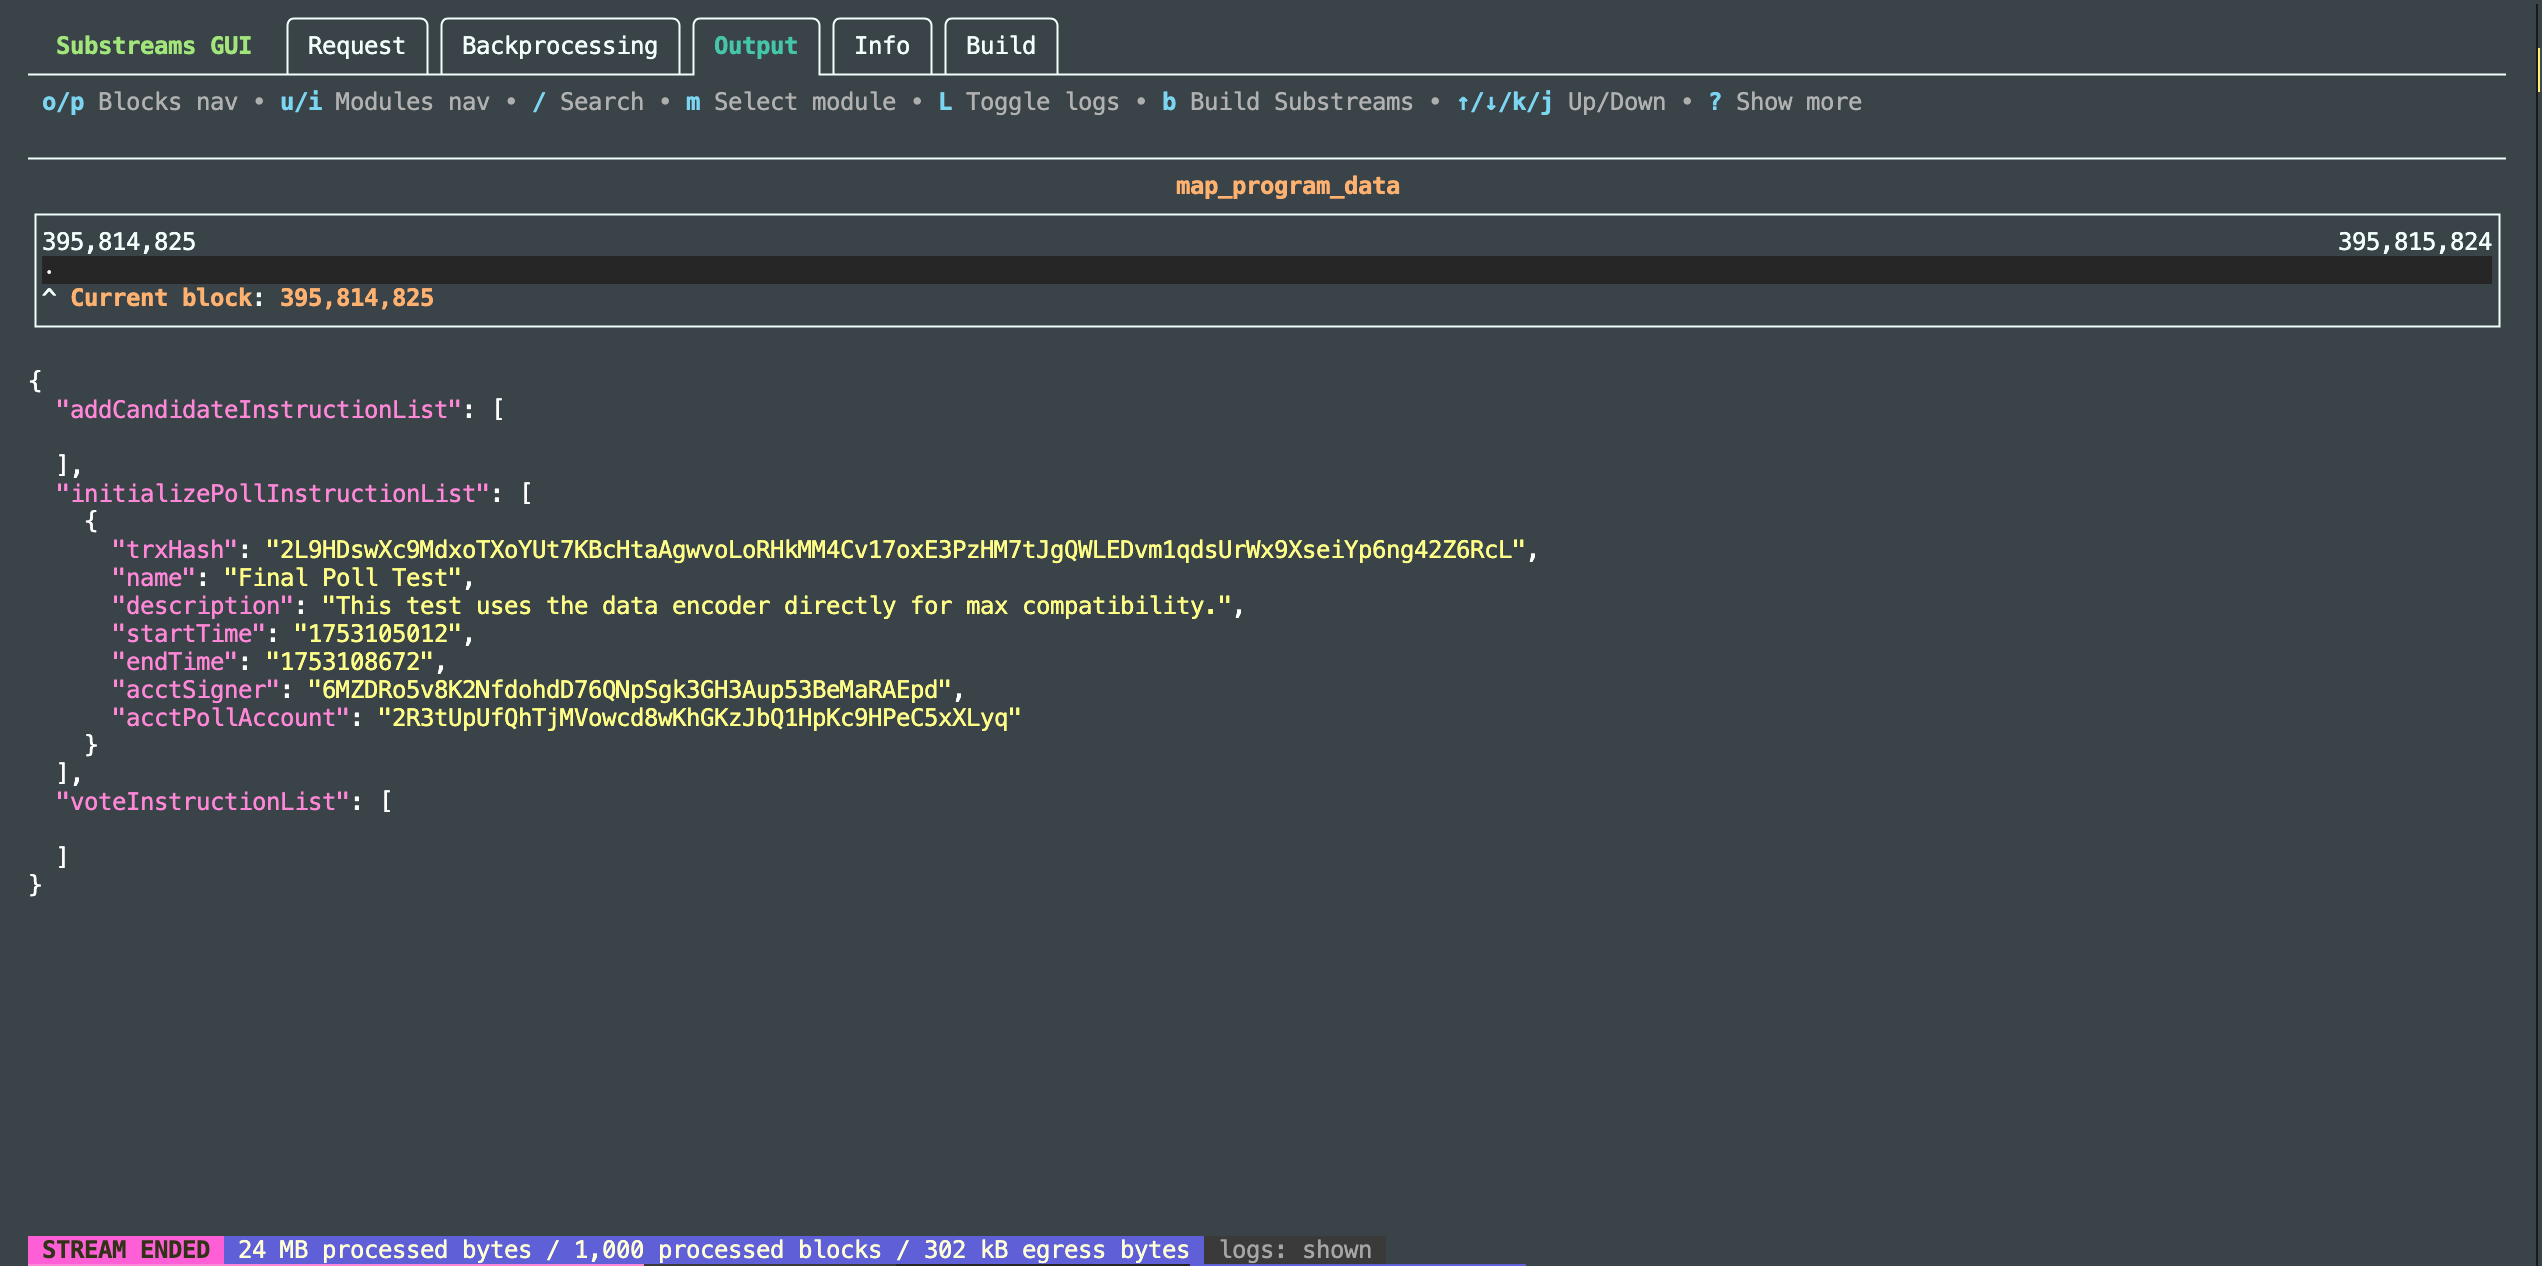Click the name value Final Poll Test
The width and height of the screenshot is (2542, 1266).
pos(343,578)
